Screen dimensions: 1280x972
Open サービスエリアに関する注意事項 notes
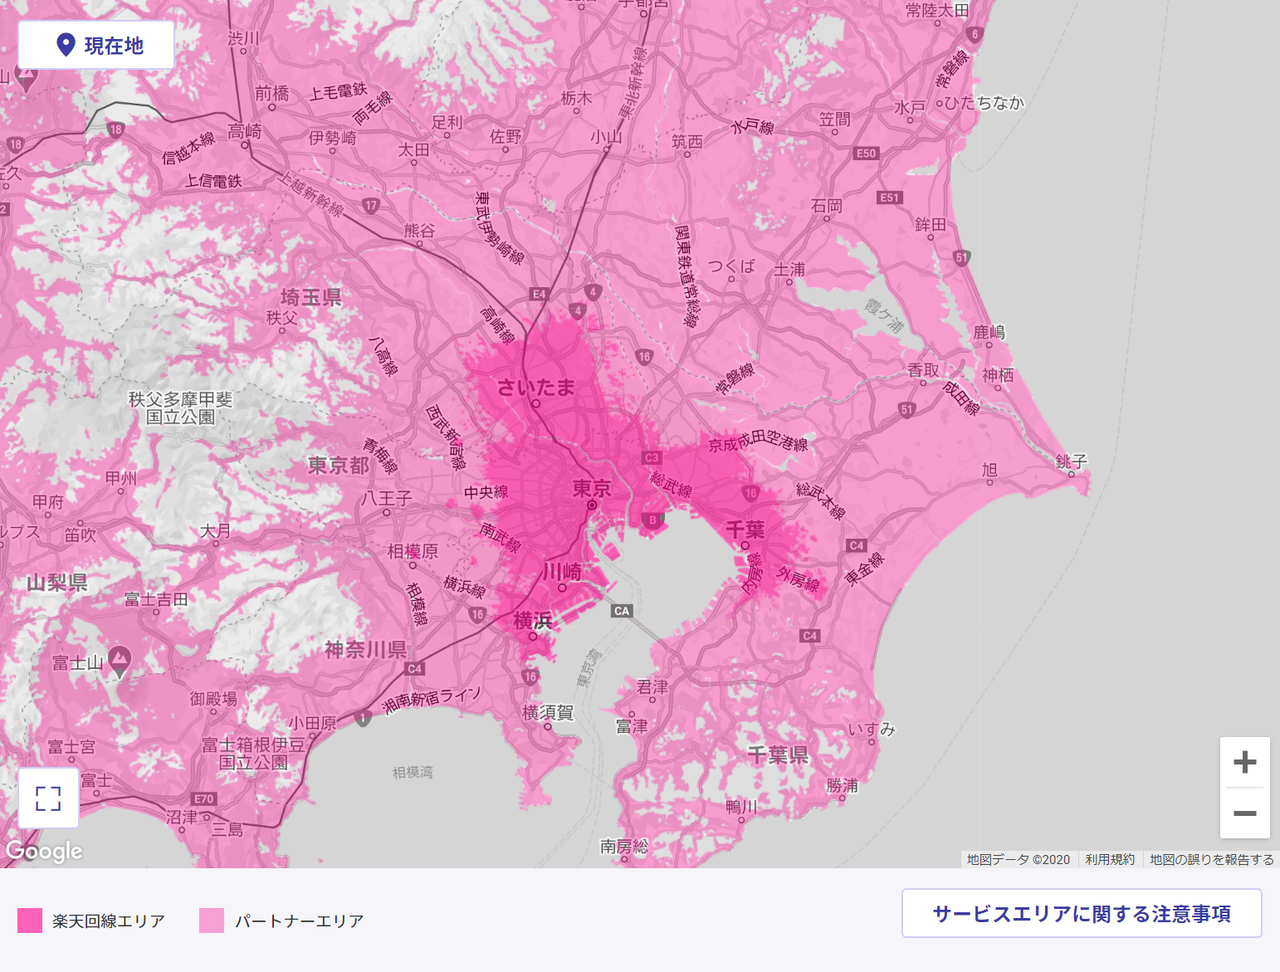pyautogui.click(x=1081, y=913)
